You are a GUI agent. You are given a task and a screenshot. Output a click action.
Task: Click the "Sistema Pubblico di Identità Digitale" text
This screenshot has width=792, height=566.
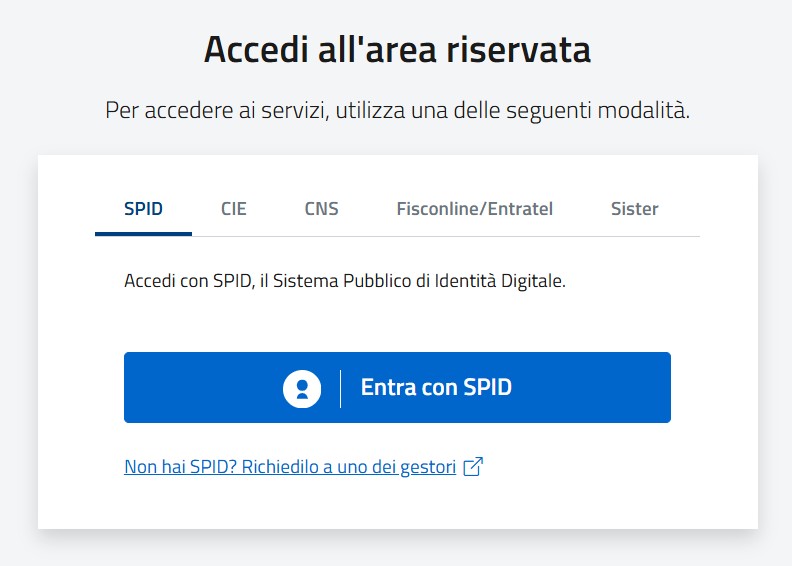(440, 282)
